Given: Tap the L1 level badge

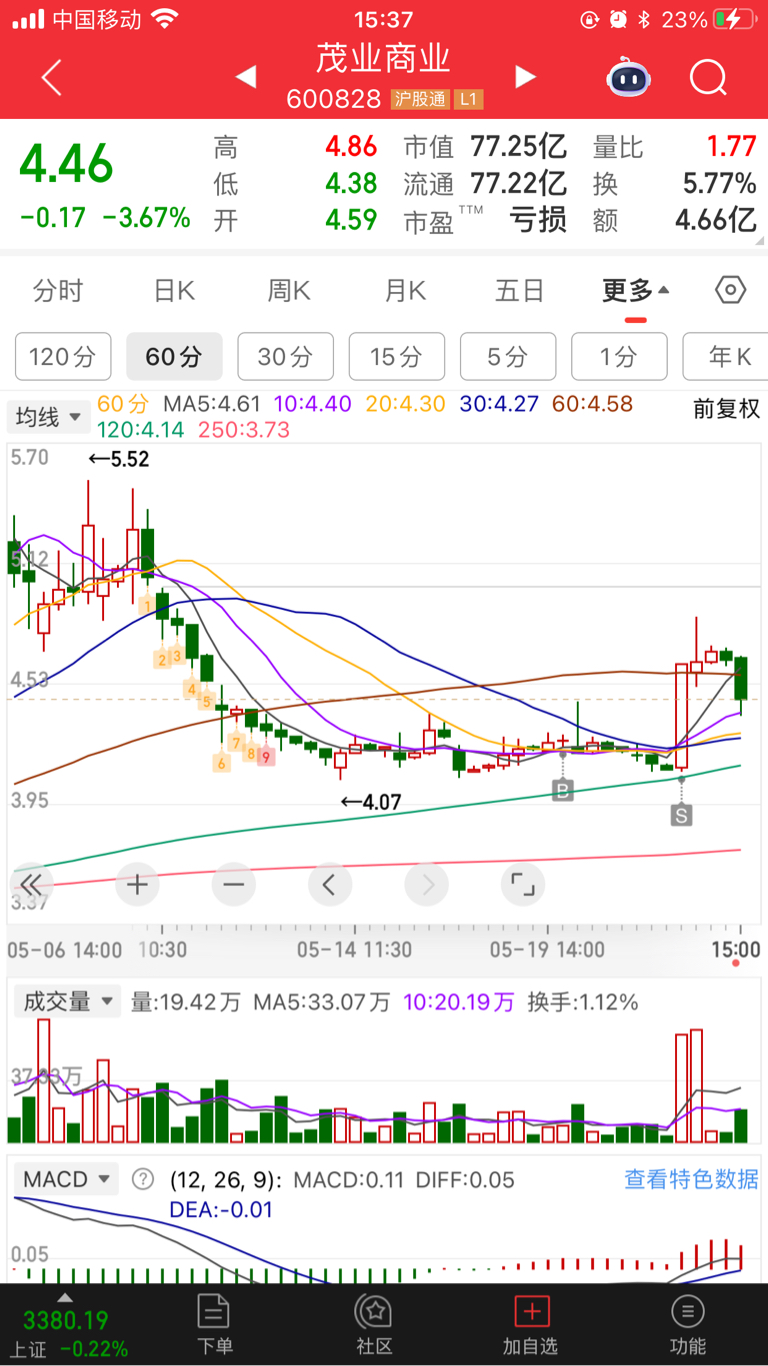Looking at the screenshot, I should (x=469, y=99).
